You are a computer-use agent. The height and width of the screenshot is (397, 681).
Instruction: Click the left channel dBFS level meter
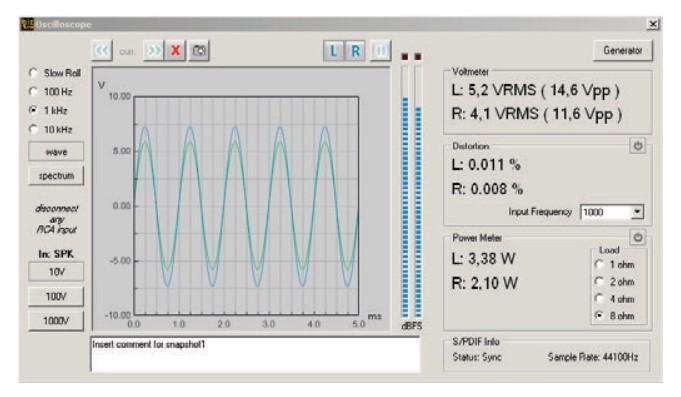pyautogui.click(x=405, y=192)
